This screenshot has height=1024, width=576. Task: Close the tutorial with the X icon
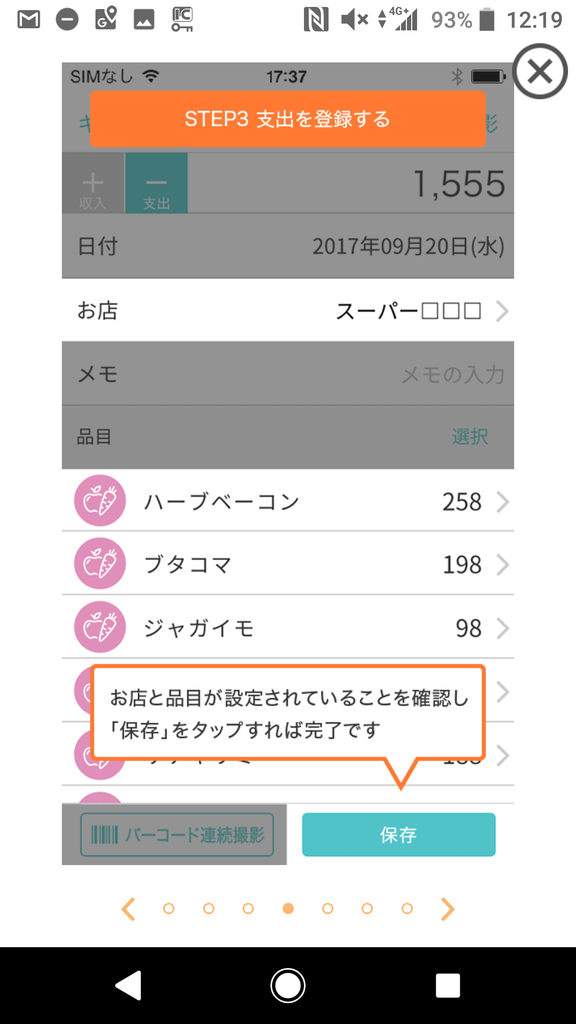point(539,71)
